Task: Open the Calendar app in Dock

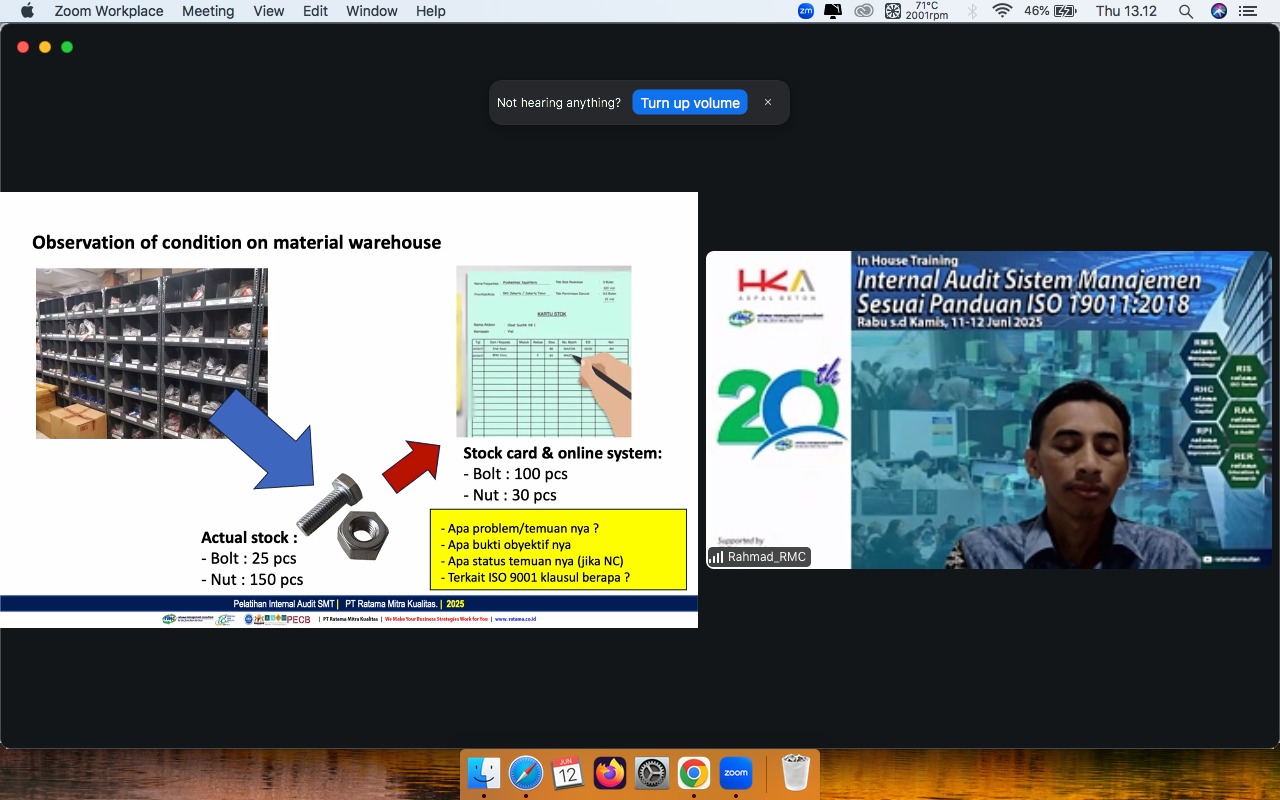Action: (568, 773)
